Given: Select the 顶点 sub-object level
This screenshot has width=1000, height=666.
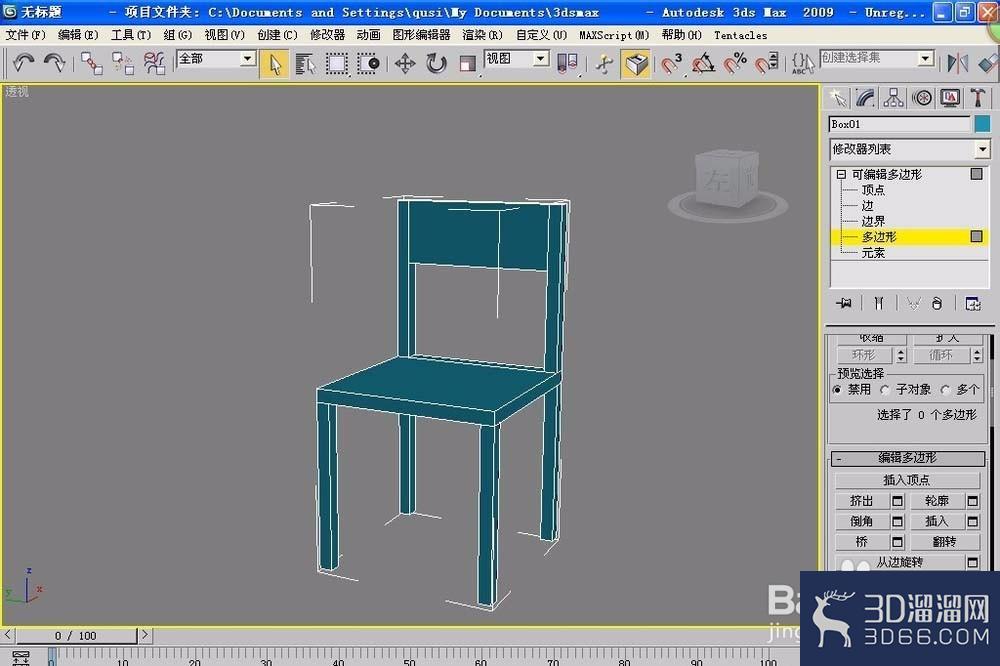Looking at the screenshot, I should coord(873,190).
